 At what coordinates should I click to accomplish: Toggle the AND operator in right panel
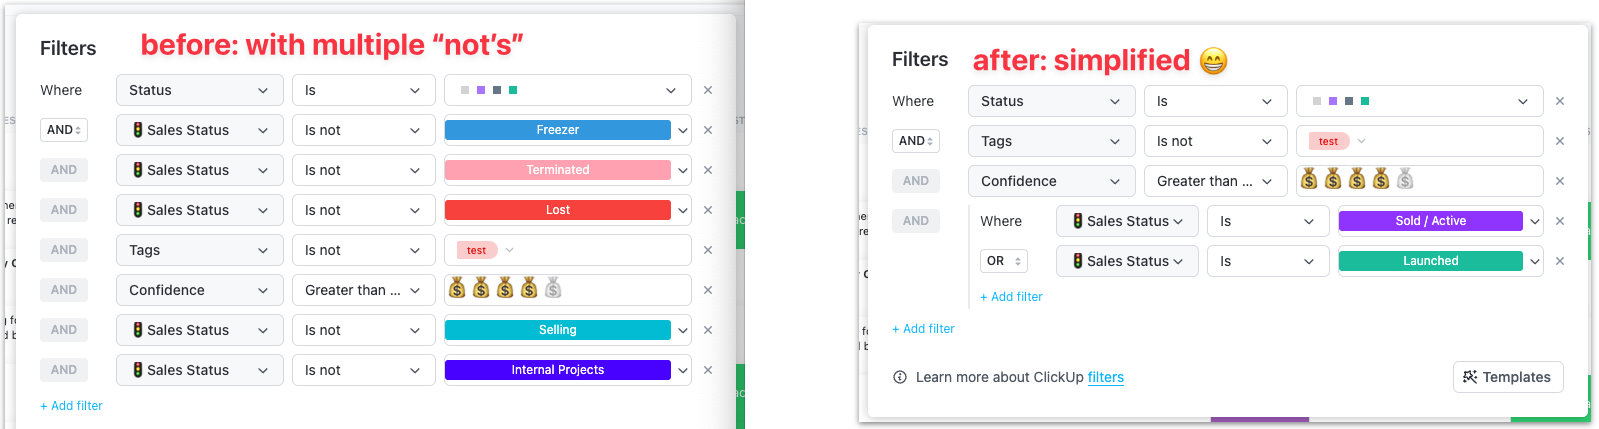tap(916, 141)
